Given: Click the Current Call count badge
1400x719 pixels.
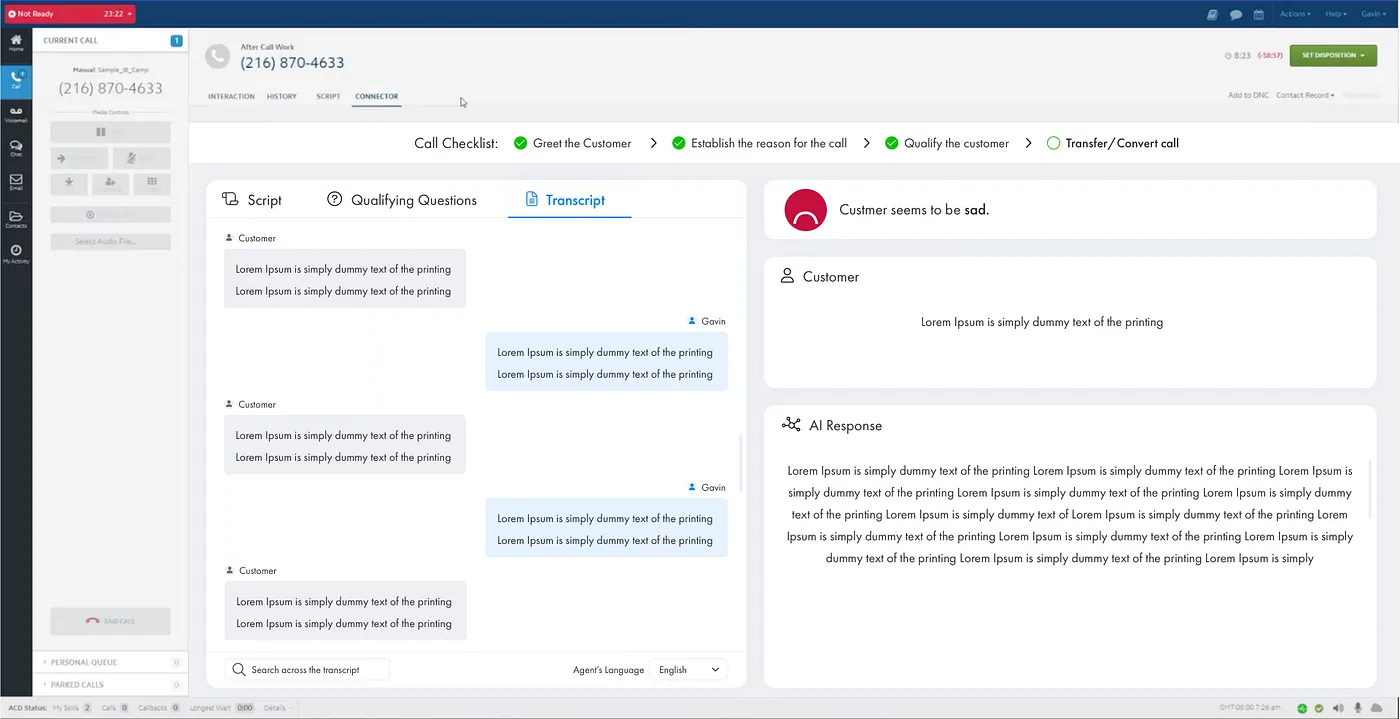Looking at the screenshot, I should tap(176, 41).
